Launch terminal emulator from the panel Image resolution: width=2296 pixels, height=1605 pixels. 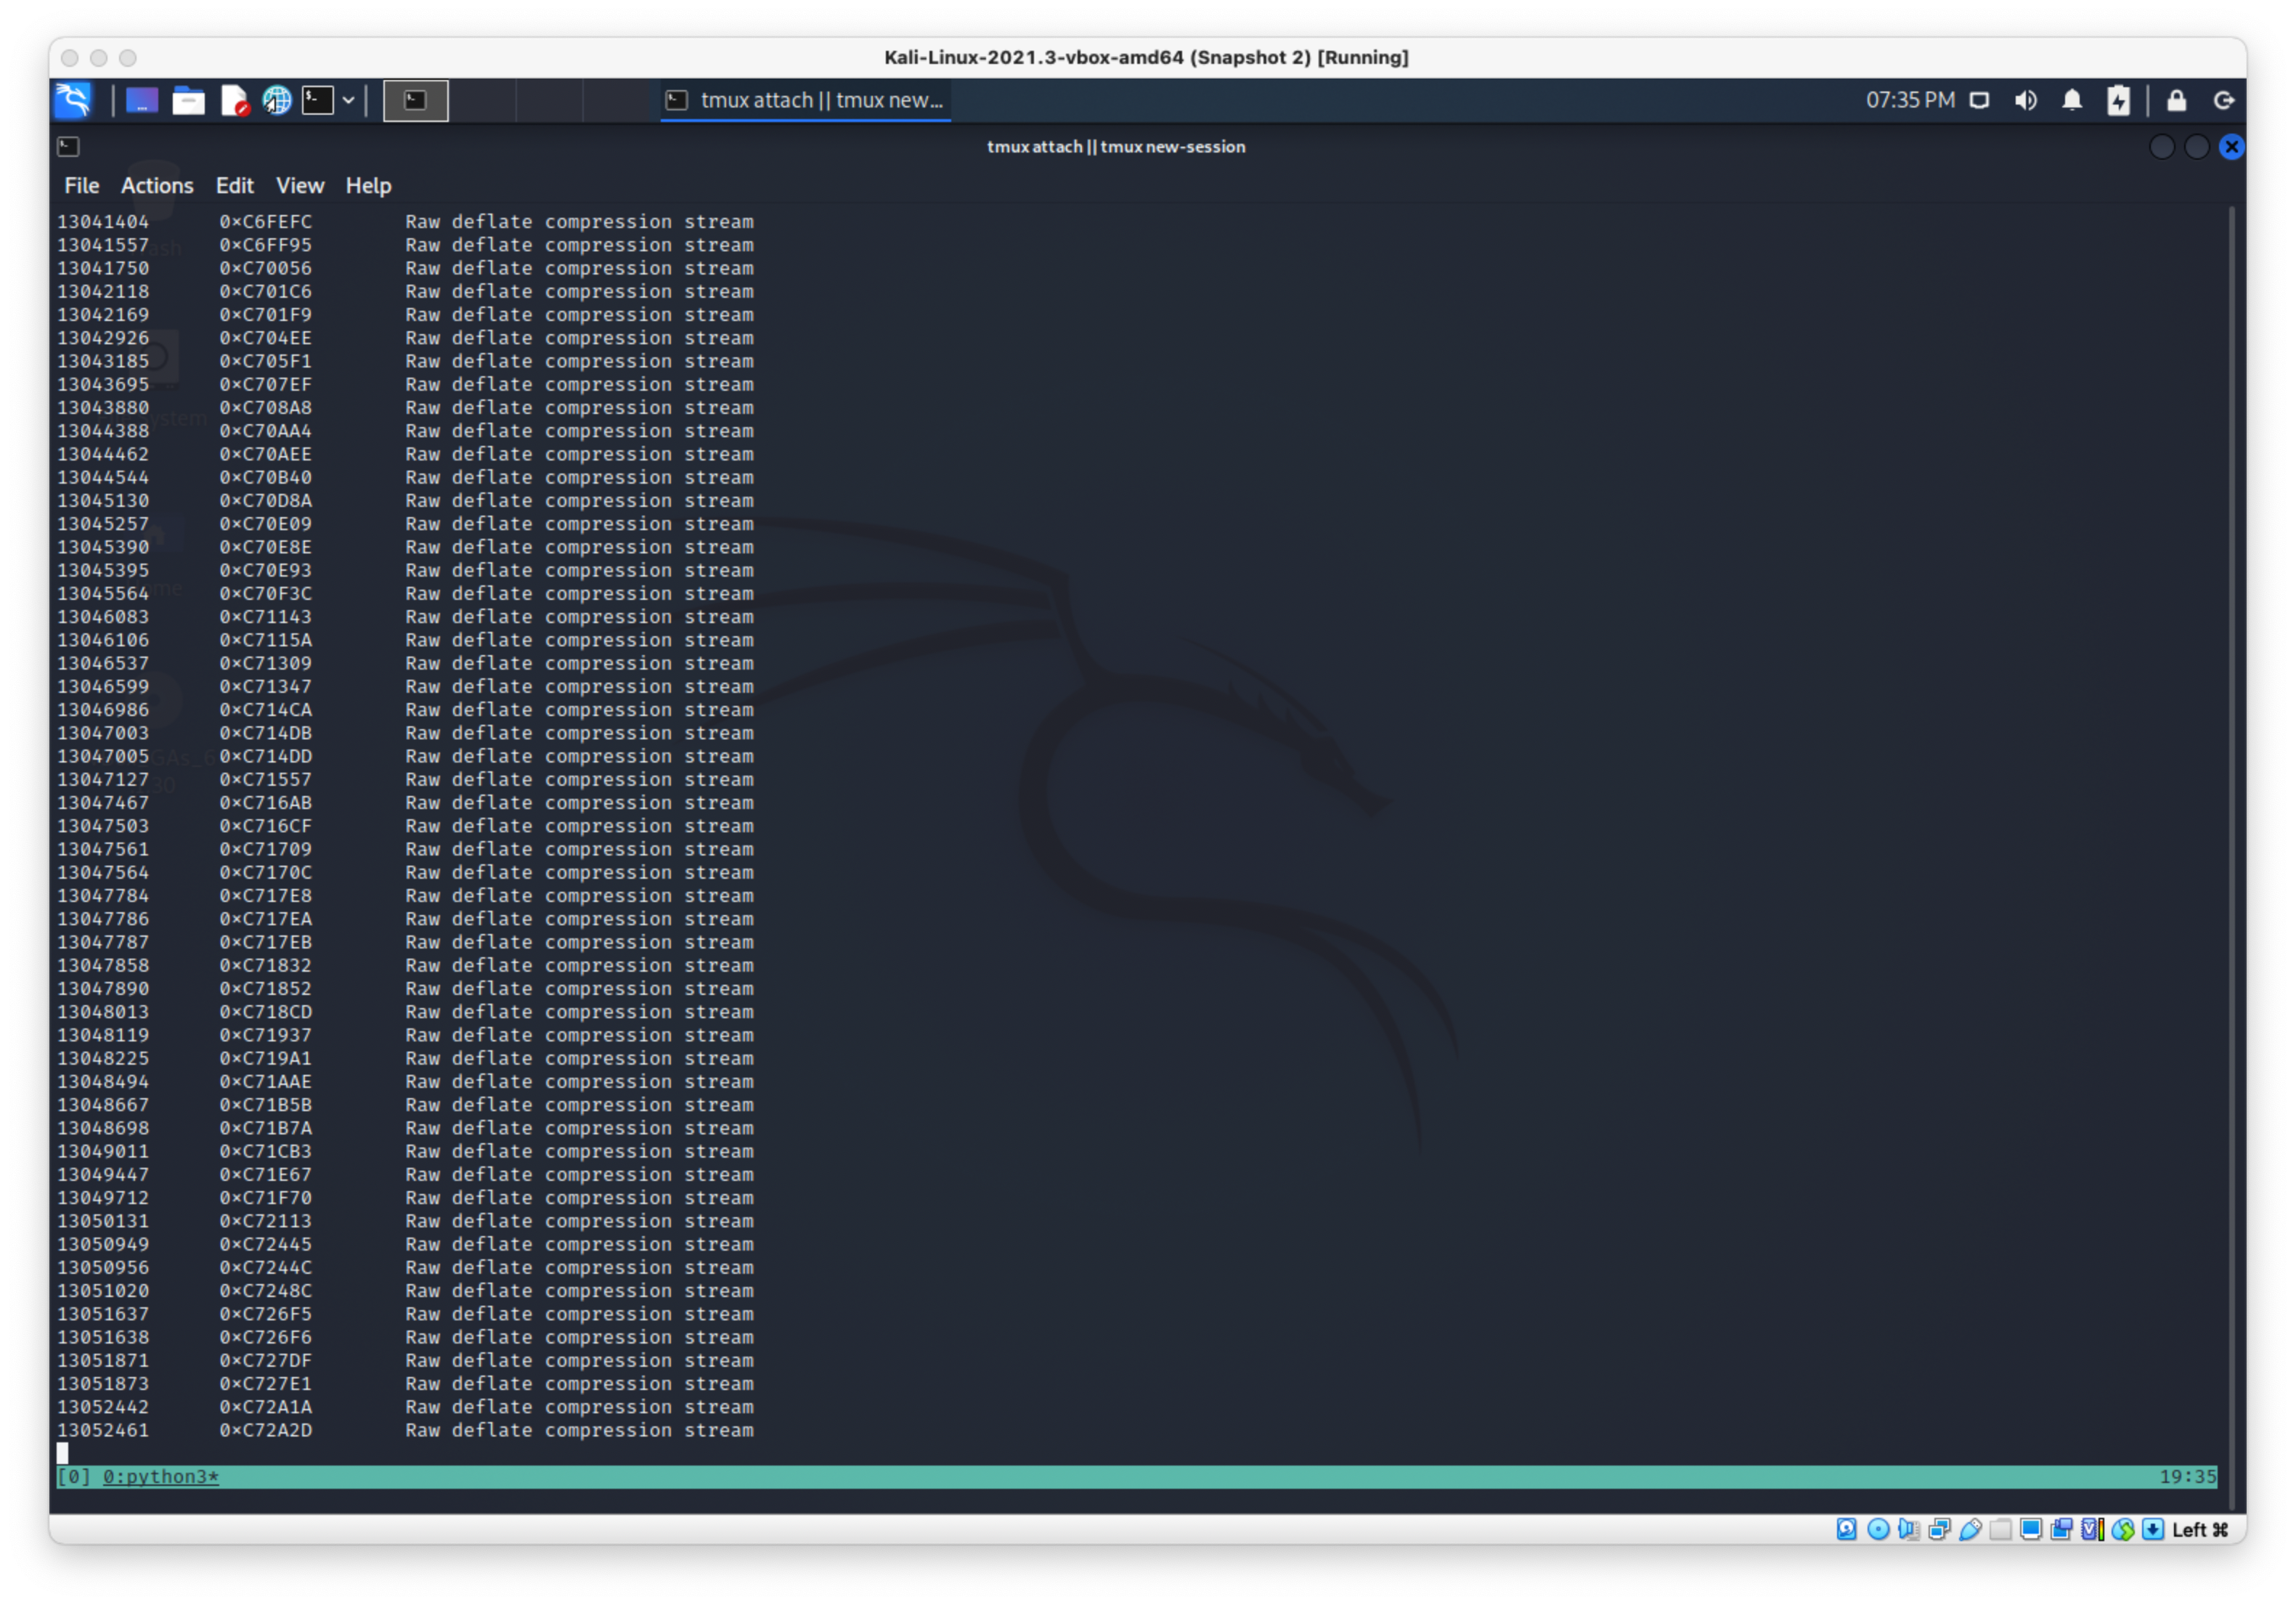(x=318, y=100)
